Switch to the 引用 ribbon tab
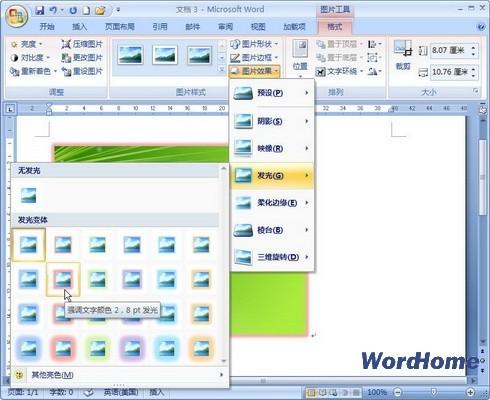 coord(160,27)
